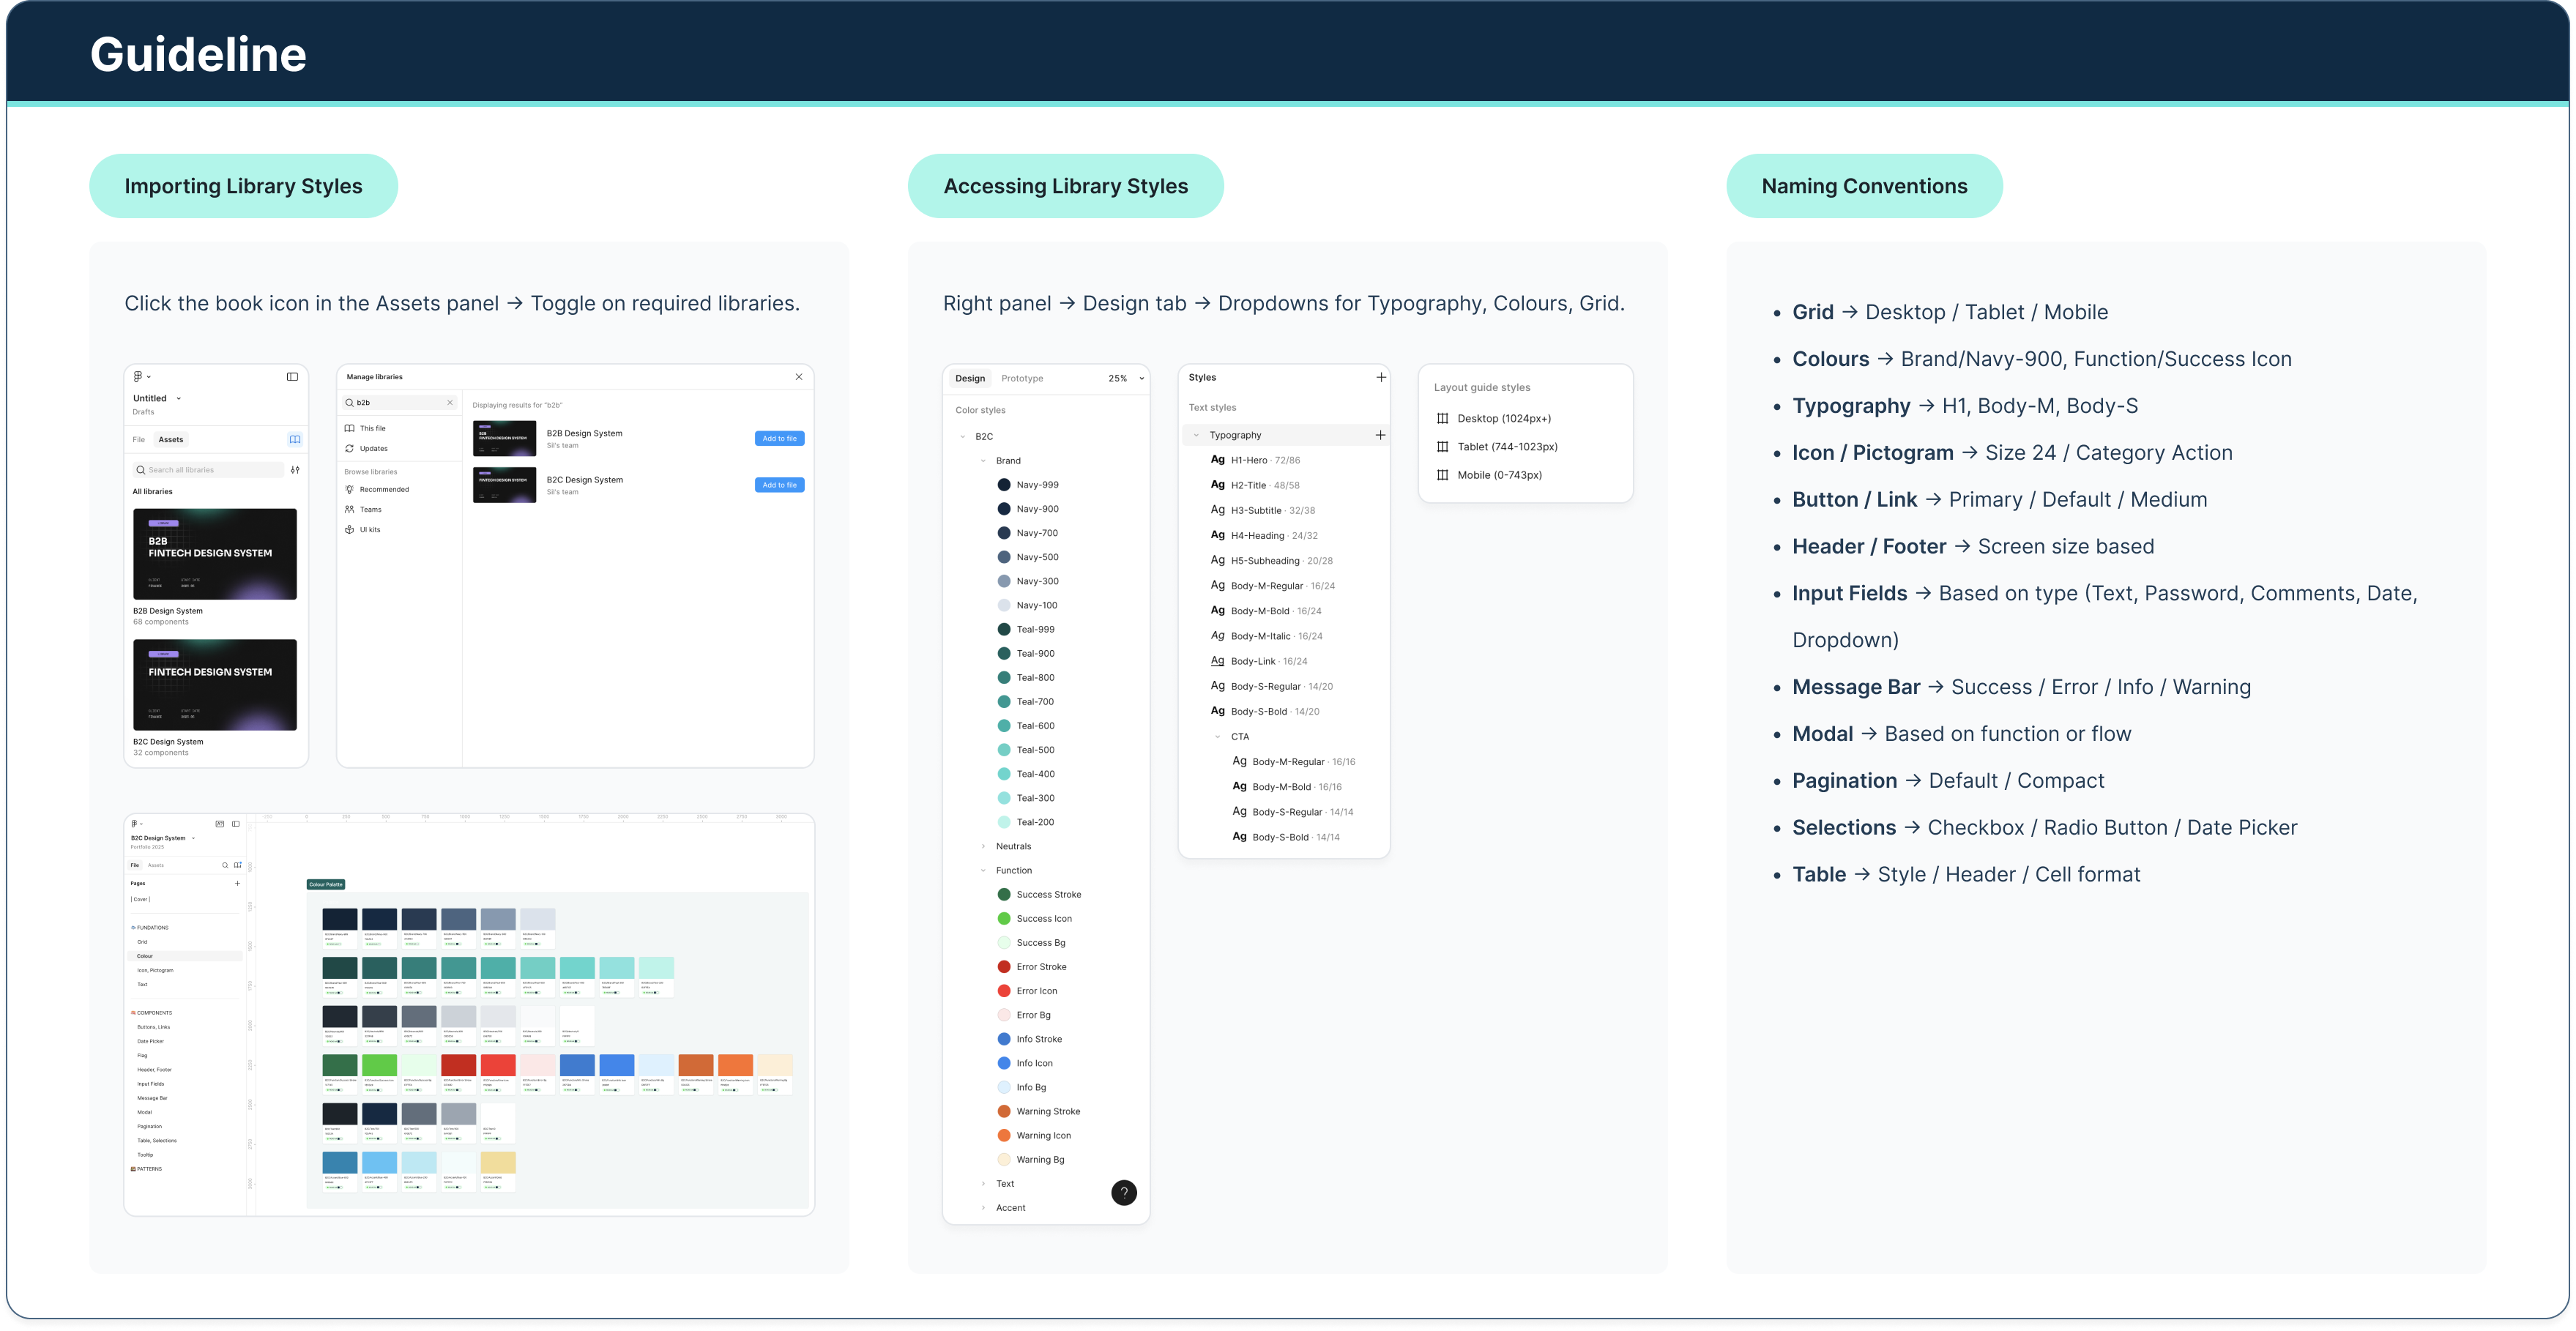
Task: Add a text style in the Typography group
Action: point(1381,435)
